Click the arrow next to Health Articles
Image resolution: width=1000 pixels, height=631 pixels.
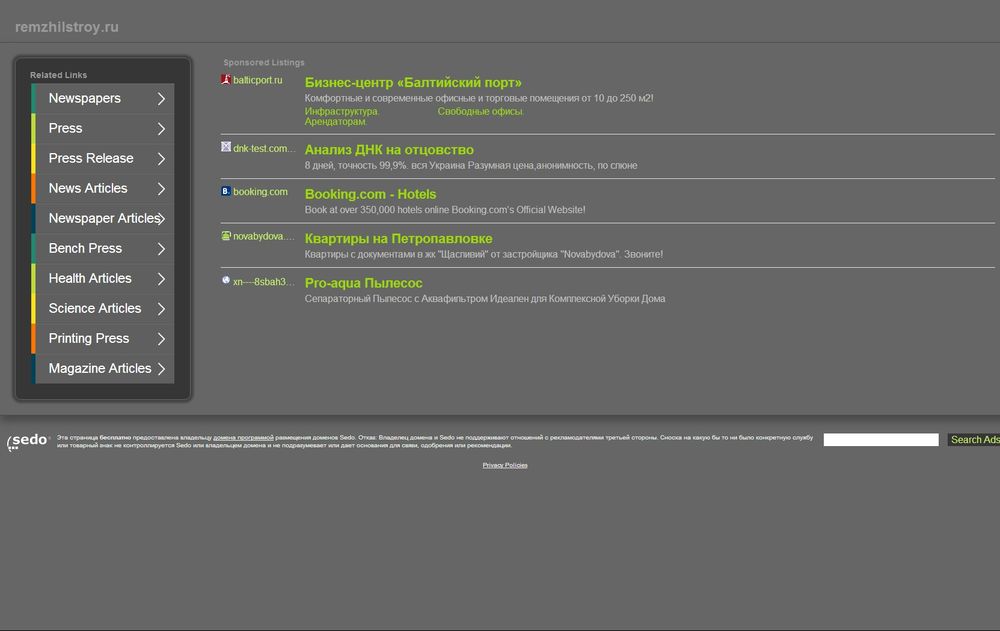161,279
